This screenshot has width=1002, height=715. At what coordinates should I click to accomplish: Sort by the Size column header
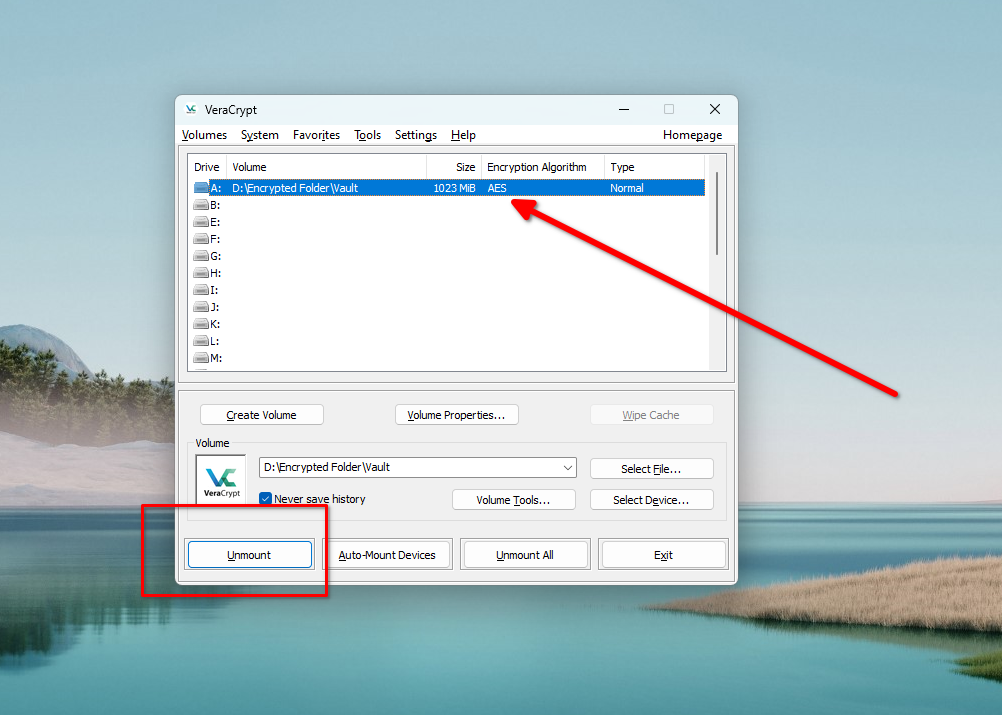[x=454, y=167]
